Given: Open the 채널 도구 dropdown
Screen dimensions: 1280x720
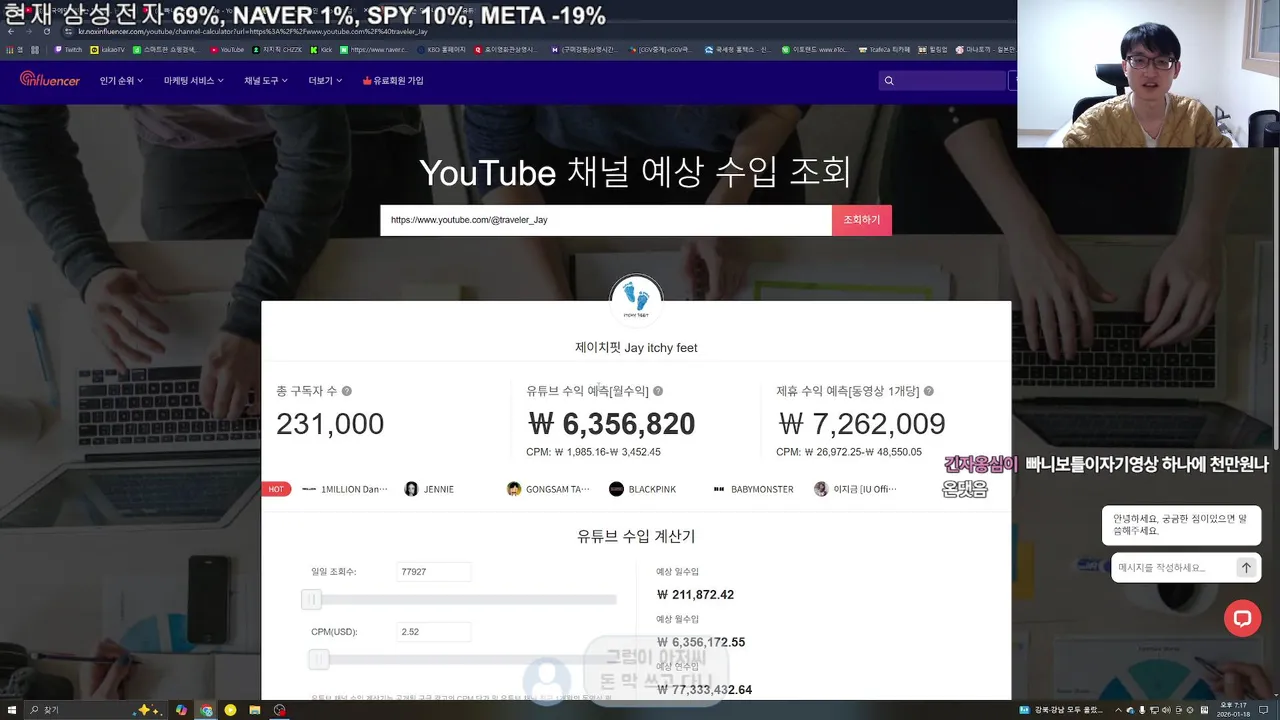Looking at the screenshot, I should [x=265, y=80].
